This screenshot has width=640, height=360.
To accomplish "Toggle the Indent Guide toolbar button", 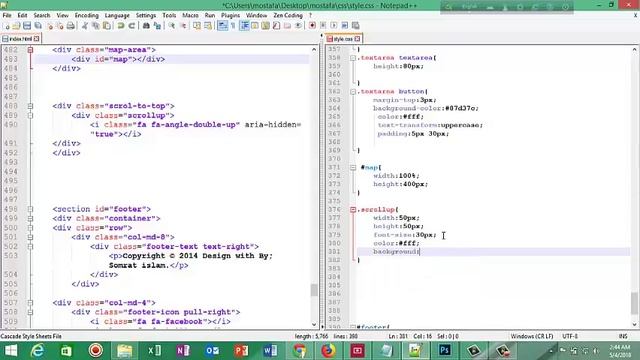I will point(244,26).
